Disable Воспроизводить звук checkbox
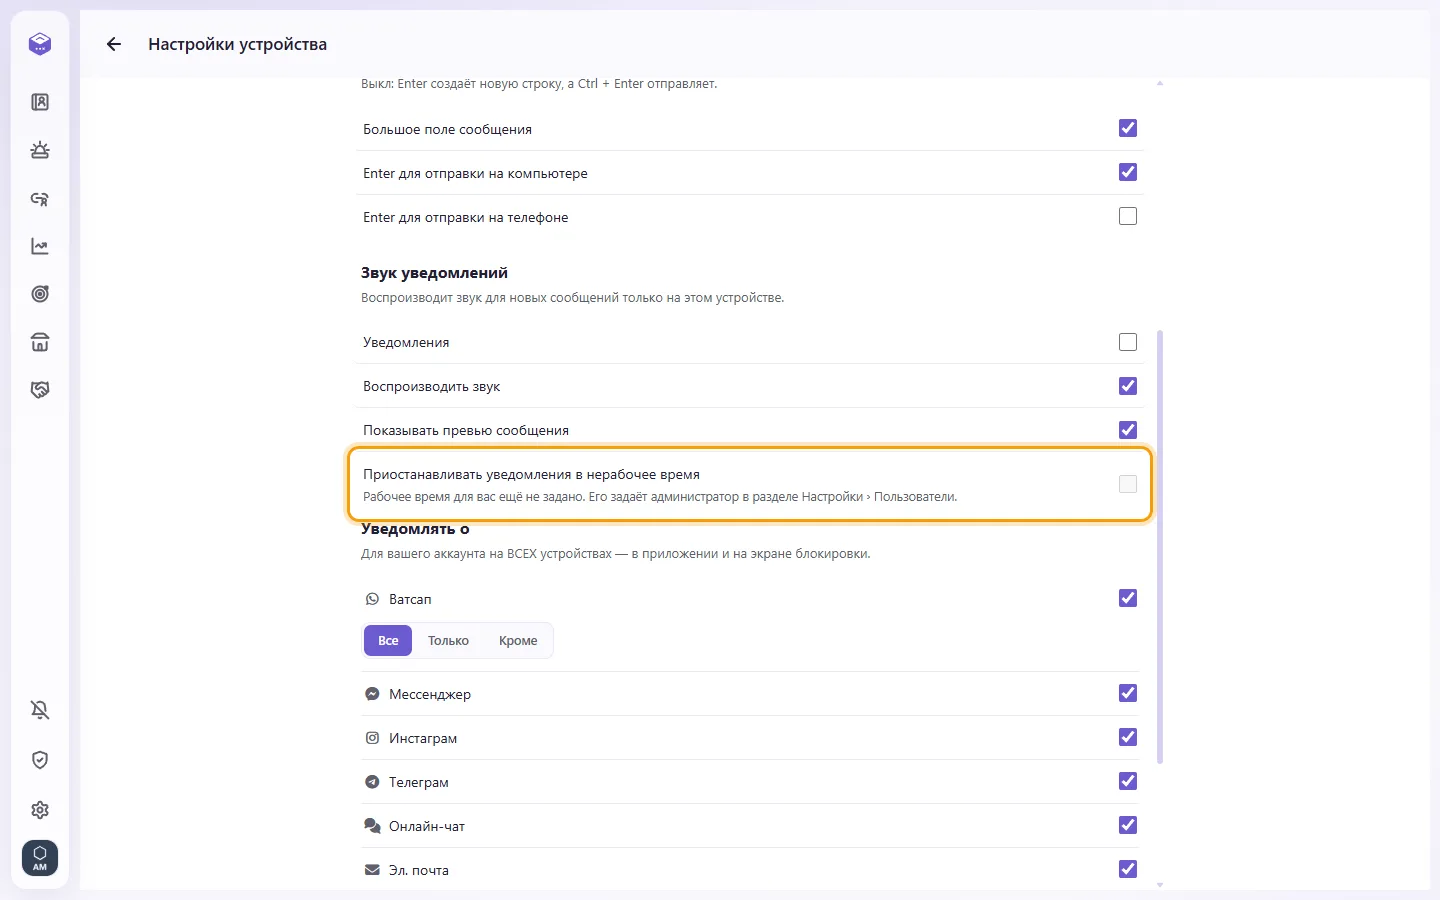Screen dimensions: 1440x900 1128,386
